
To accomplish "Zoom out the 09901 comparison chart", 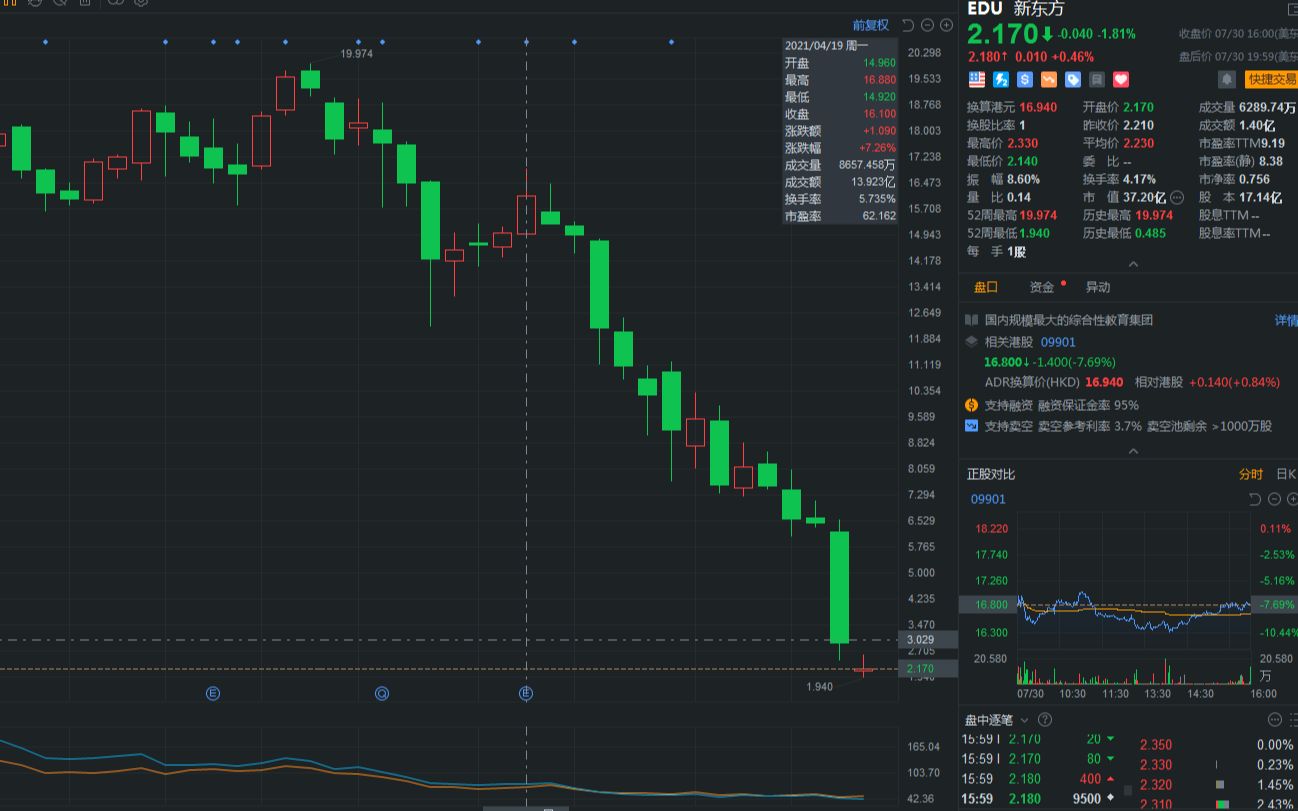I will pos(1274,499).
